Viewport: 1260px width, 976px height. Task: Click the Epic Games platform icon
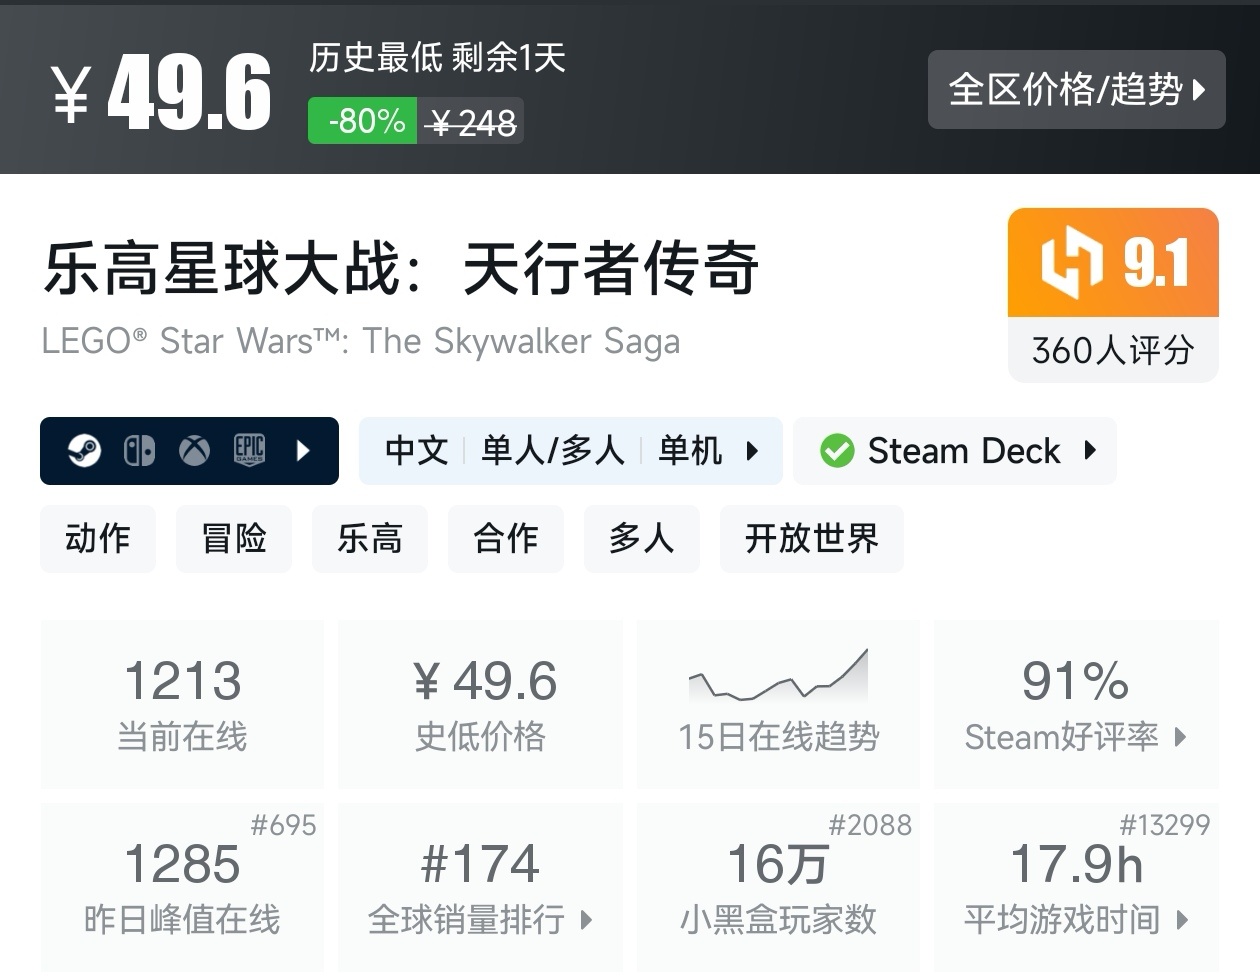pyautogui.click(x=249, y=451)
